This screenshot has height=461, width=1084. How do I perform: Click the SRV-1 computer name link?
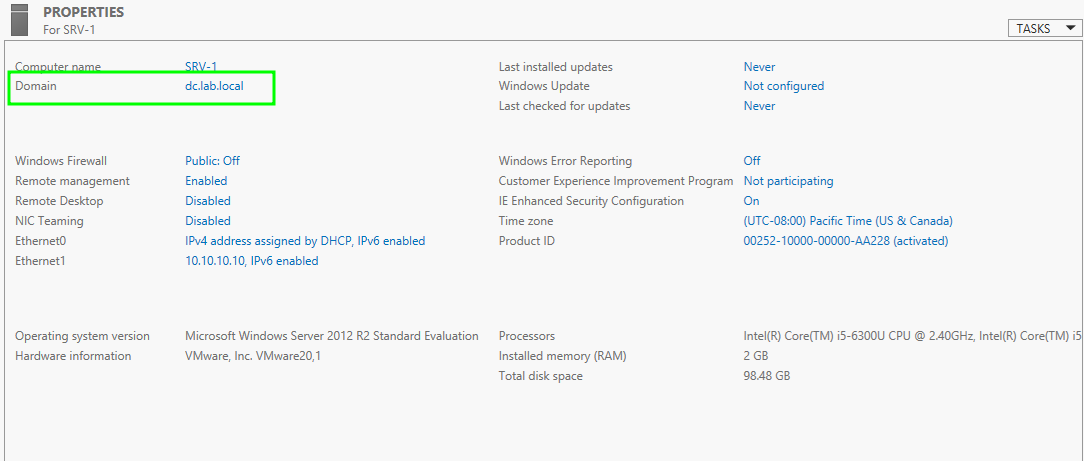pyautogui.click(x=201, y=67)
